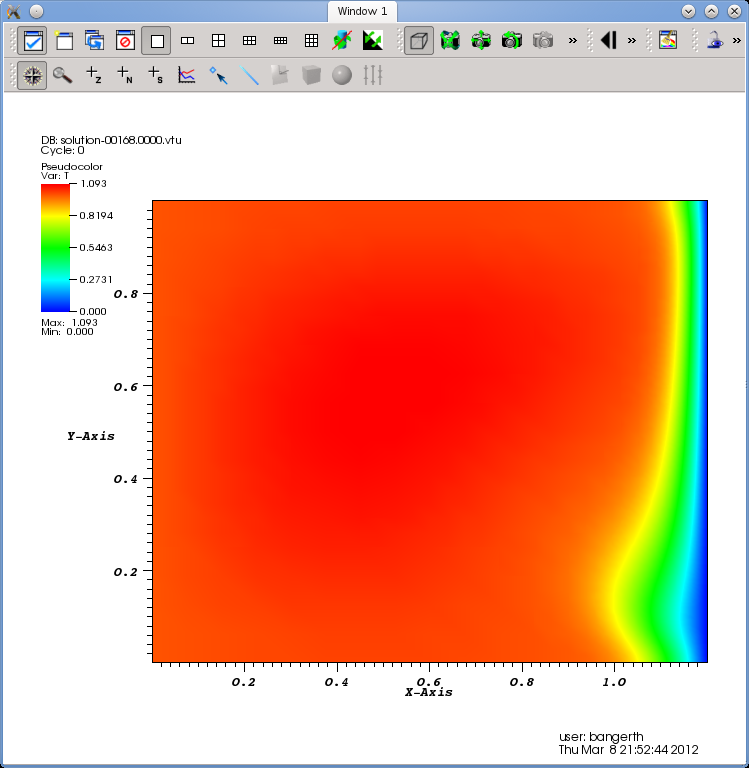Click the X-Axis label below the plot
The width and height of the screenshot is (749, 768).
click(428, 692)
